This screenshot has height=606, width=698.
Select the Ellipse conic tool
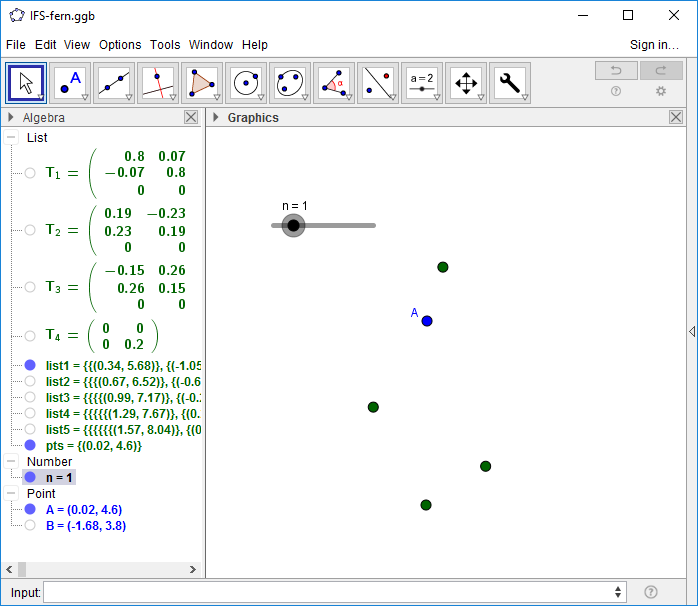290,83
